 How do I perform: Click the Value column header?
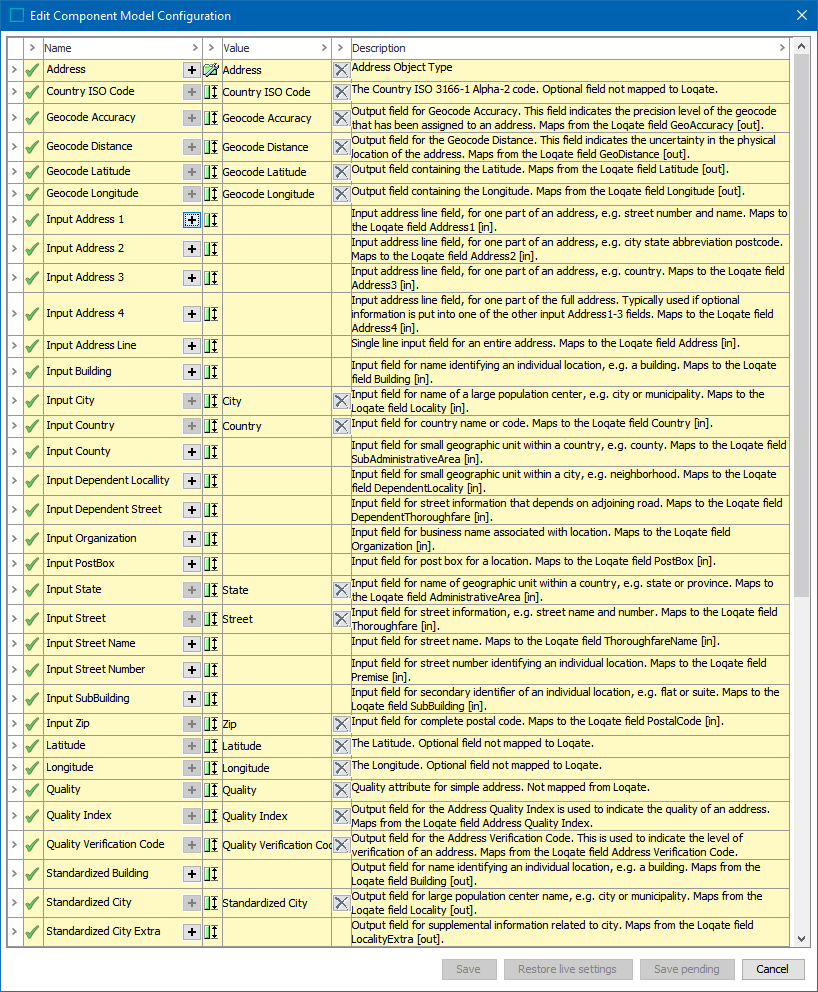click(x=276, y=48)
